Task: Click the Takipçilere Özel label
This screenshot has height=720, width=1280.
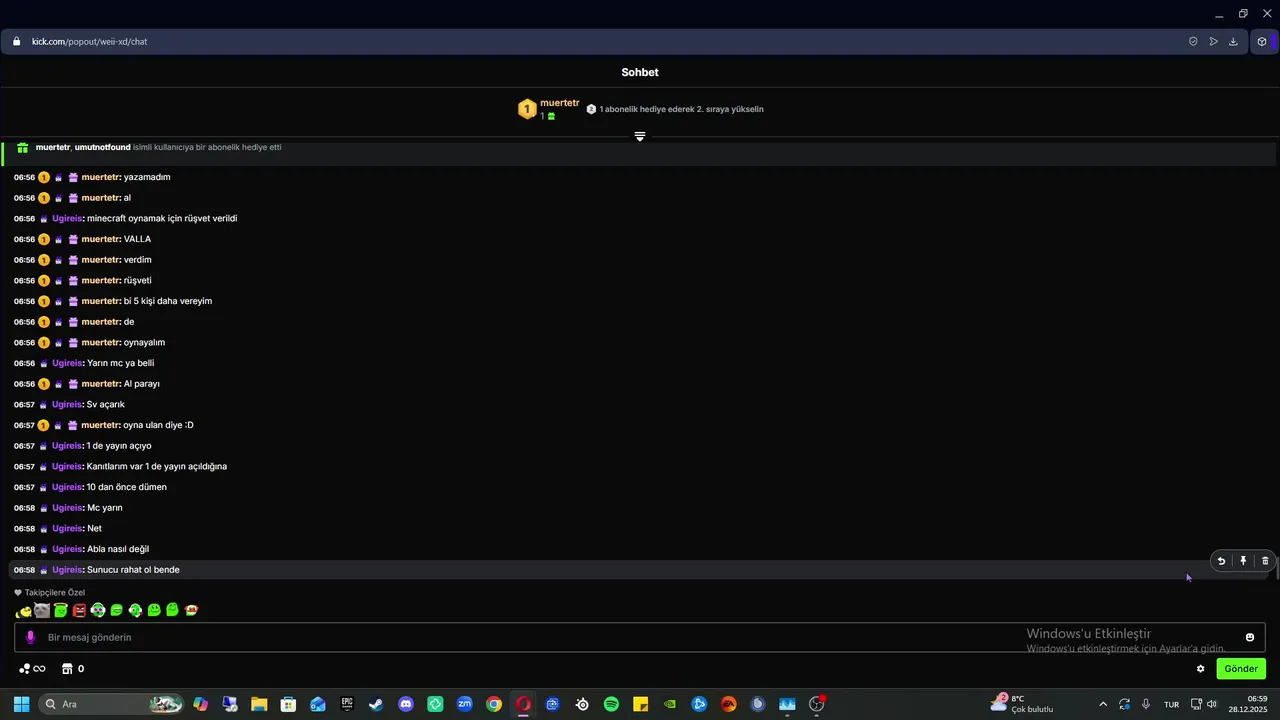Action: click(54, 593)
